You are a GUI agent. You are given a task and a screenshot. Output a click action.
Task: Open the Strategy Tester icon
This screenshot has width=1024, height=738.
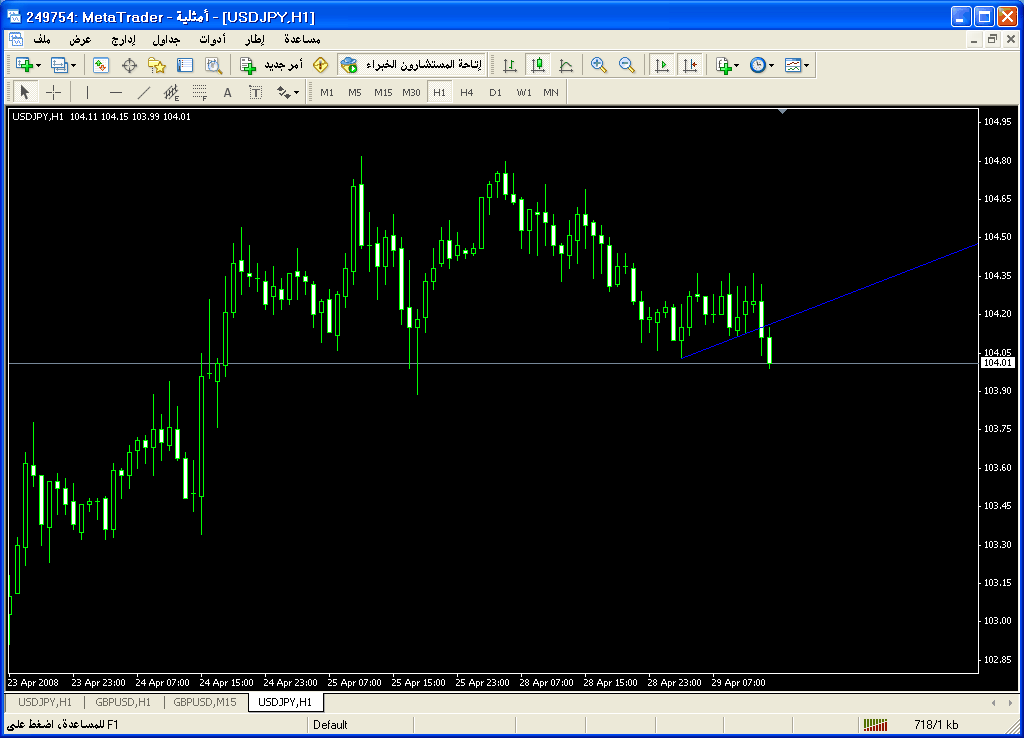point(213,65)
